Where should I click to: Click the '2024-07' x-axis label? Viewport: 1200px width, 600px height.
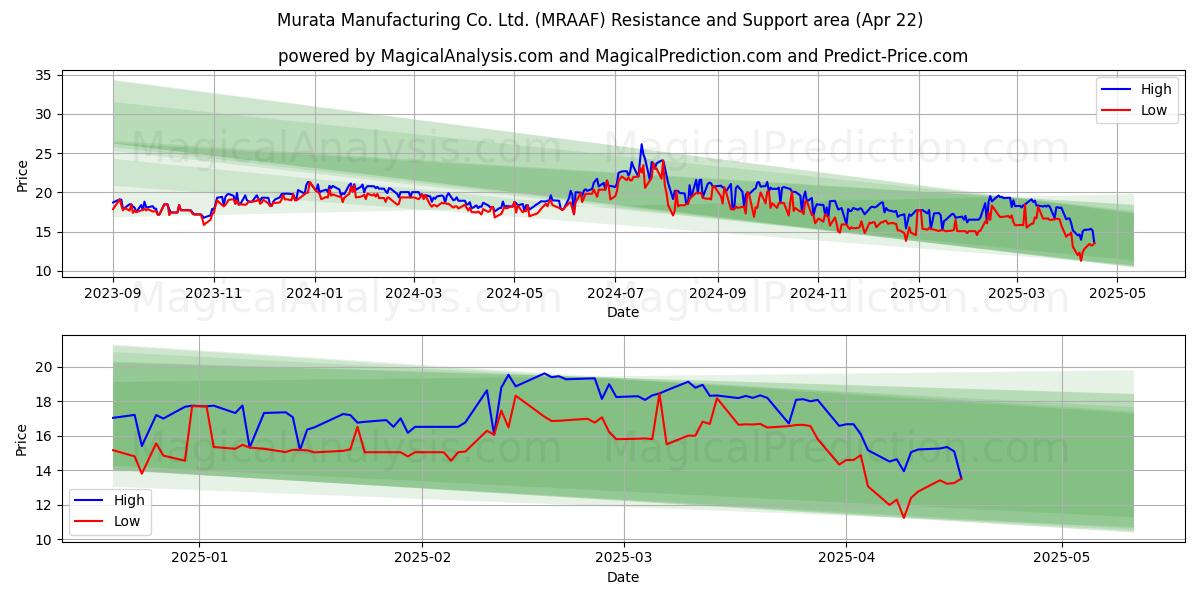coord(614,293)
